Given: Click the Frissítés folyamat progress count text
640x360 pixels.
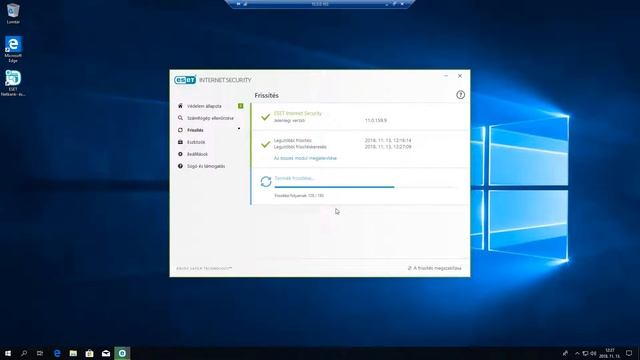Looking at the screenshot, I should coord(299,196).
